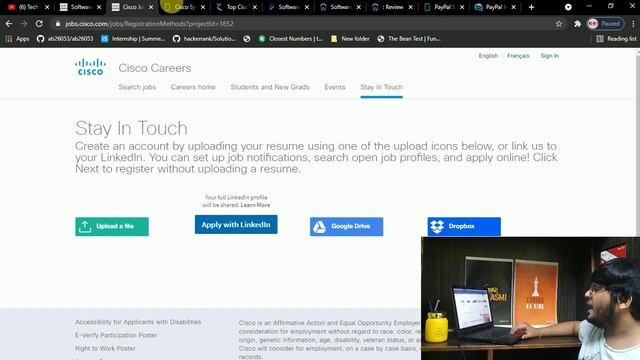Click Dropbox upload button
The image size is (640, 360).
464,227
